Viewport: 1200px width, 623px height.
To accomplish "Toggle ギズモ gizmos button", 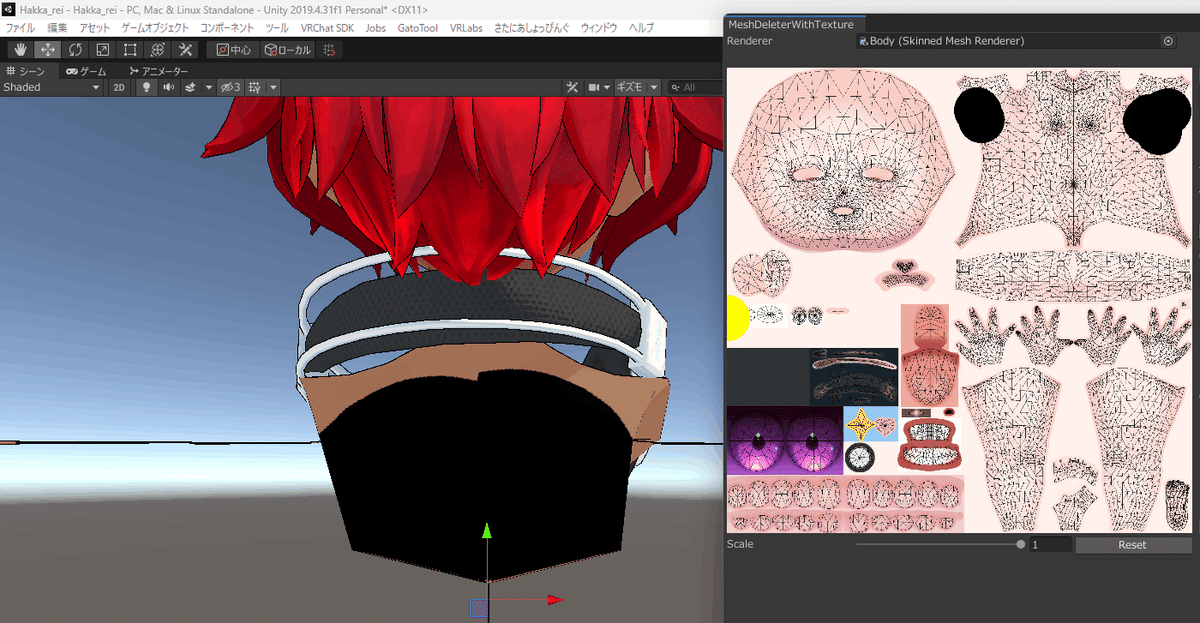I will pos(630,88).
